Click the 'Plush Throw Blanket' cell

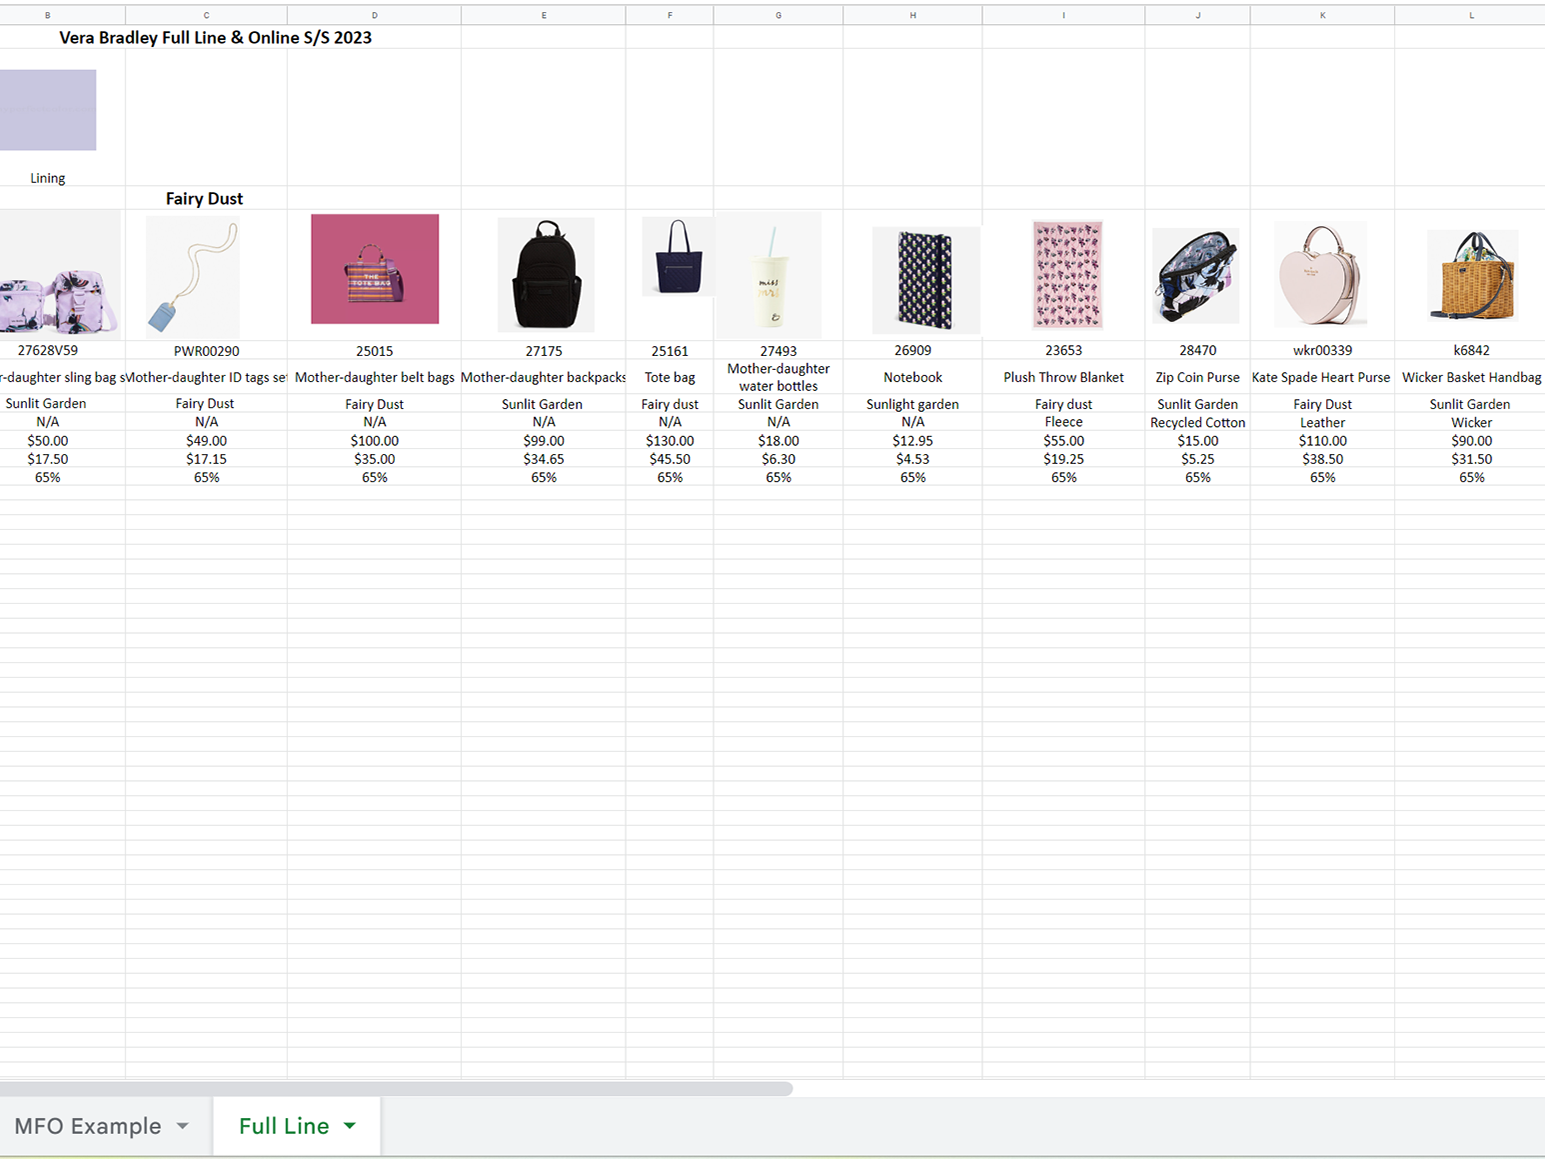pos(1064,377)
